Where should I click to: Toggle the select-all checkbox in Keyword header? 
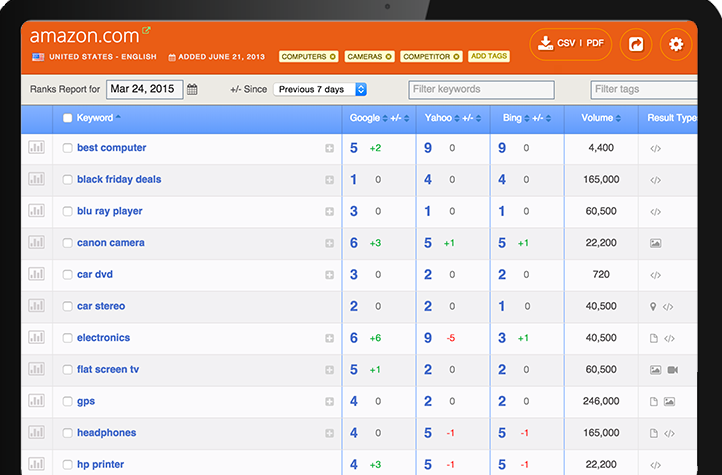click(68, 118)
